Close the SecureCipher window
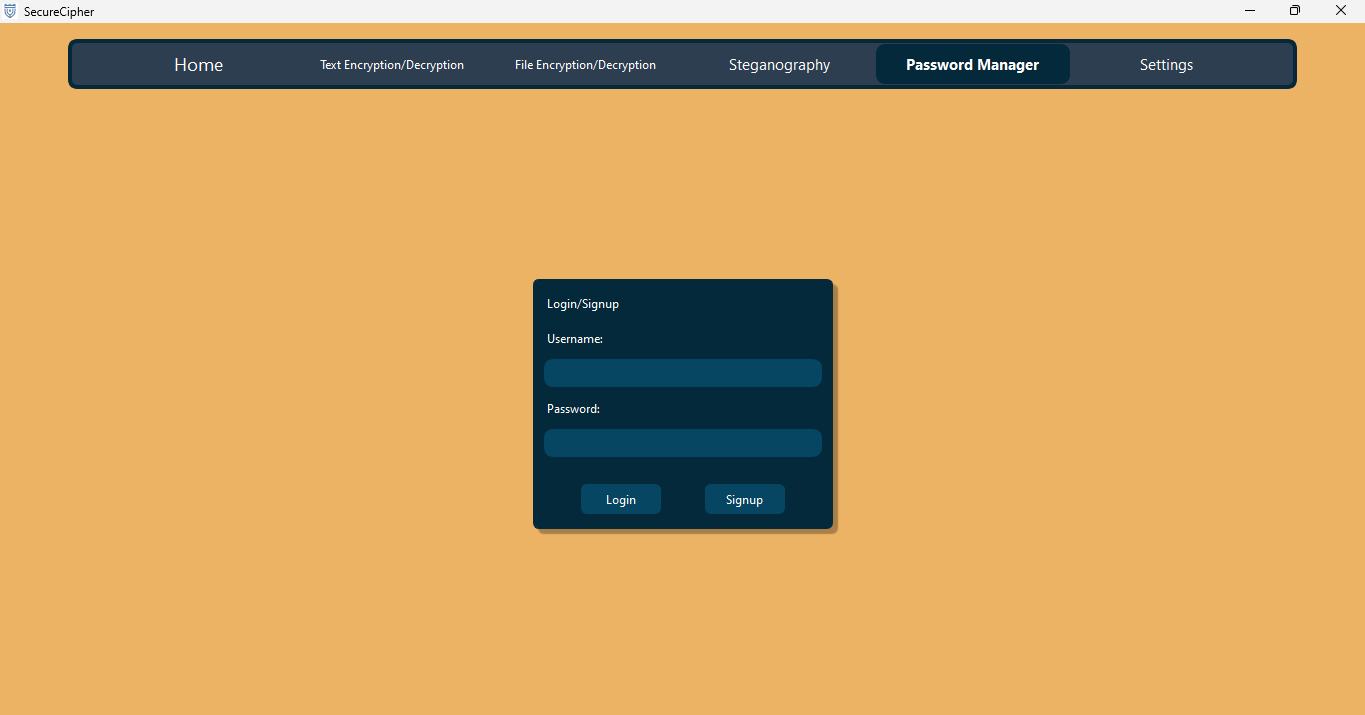The image size is (1365, 715). tap(1341, 11)
